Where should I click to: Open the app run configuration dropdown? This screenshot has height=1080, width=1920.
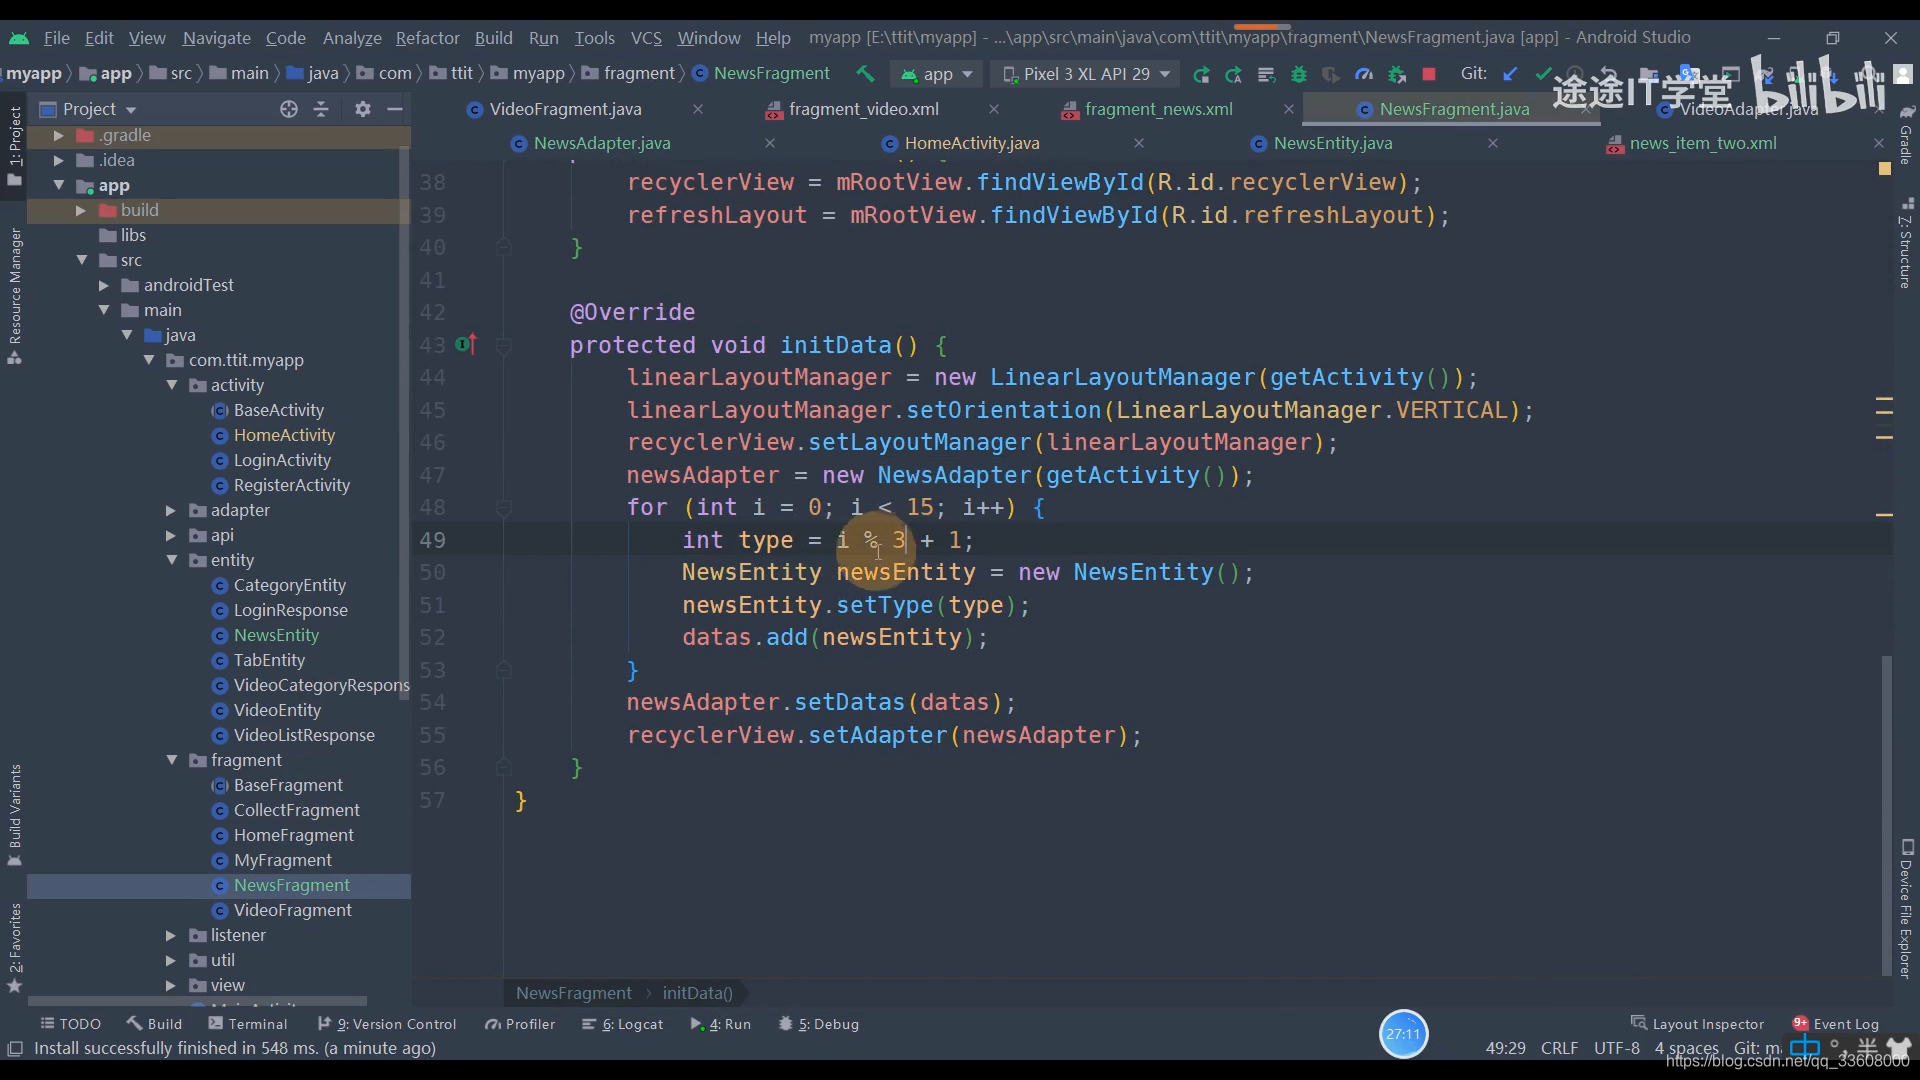pyautogui.click(x=937, y=74)
